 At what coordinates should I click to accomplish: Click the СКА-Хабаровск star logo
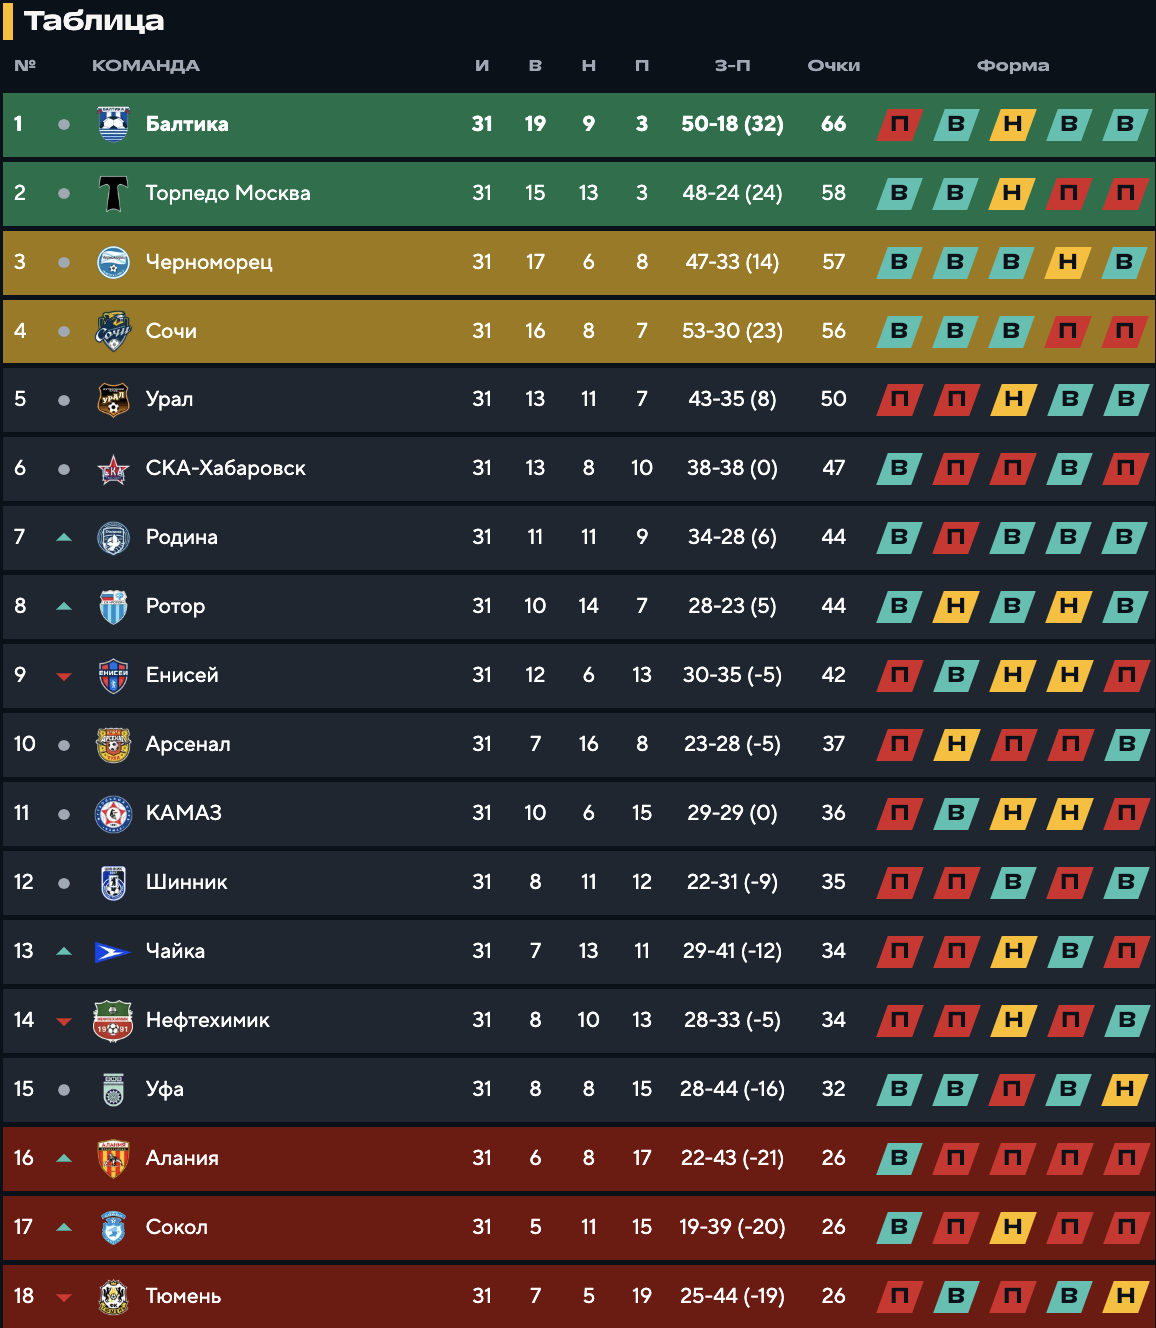coord(113,468)
